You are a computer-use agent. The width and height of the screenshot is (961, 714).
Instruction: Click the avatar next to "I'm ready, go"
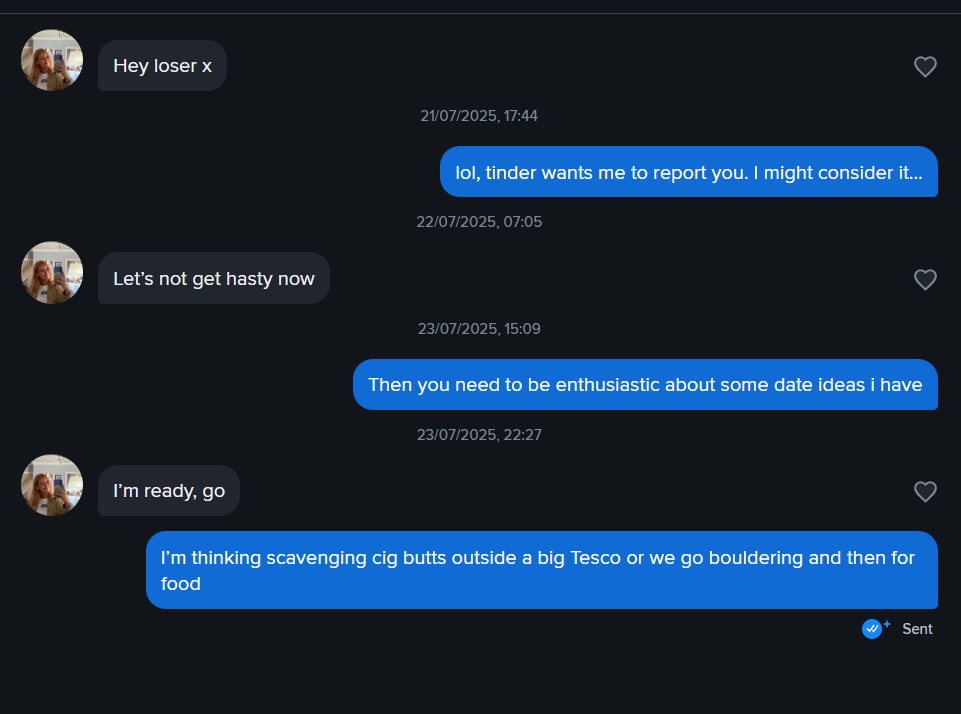[52, 485]
